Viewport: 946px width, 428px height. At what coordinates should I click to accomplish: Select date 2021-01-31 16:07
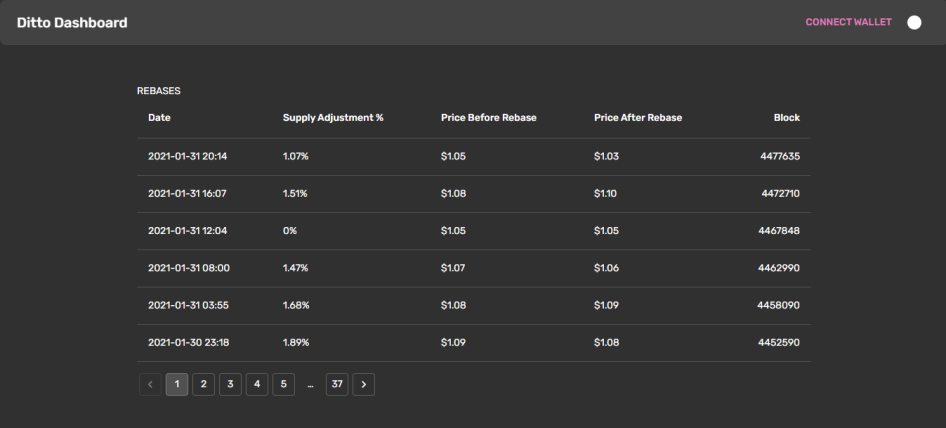188,194
